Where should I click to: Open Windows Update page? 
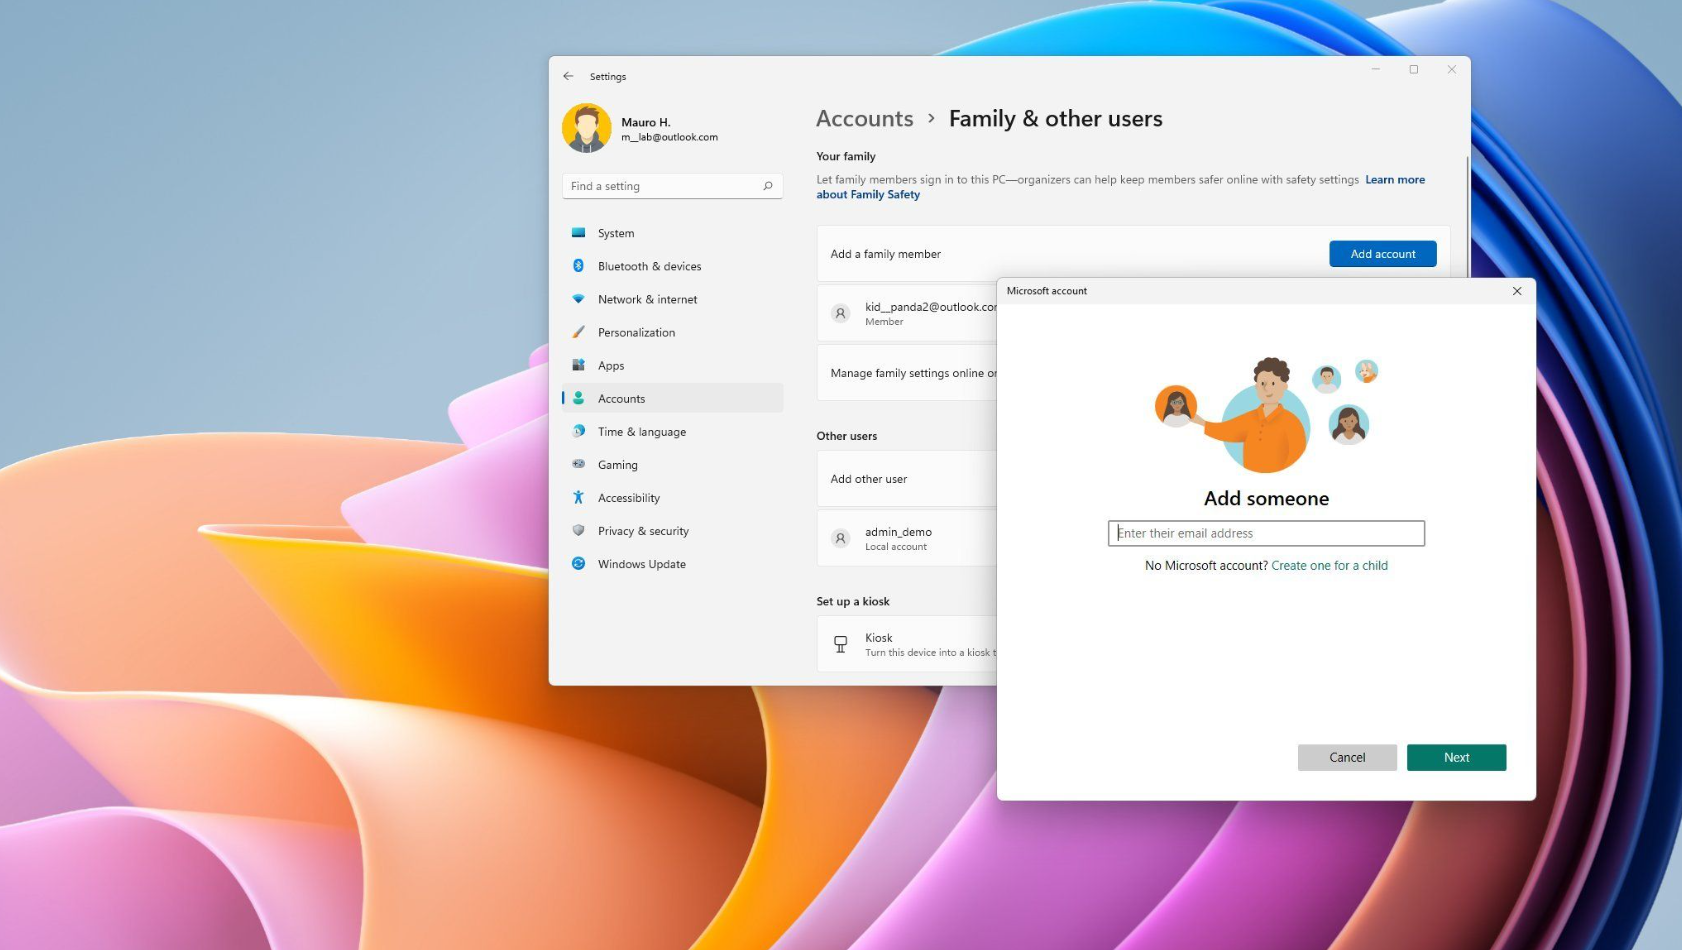(x=641, y=564)
